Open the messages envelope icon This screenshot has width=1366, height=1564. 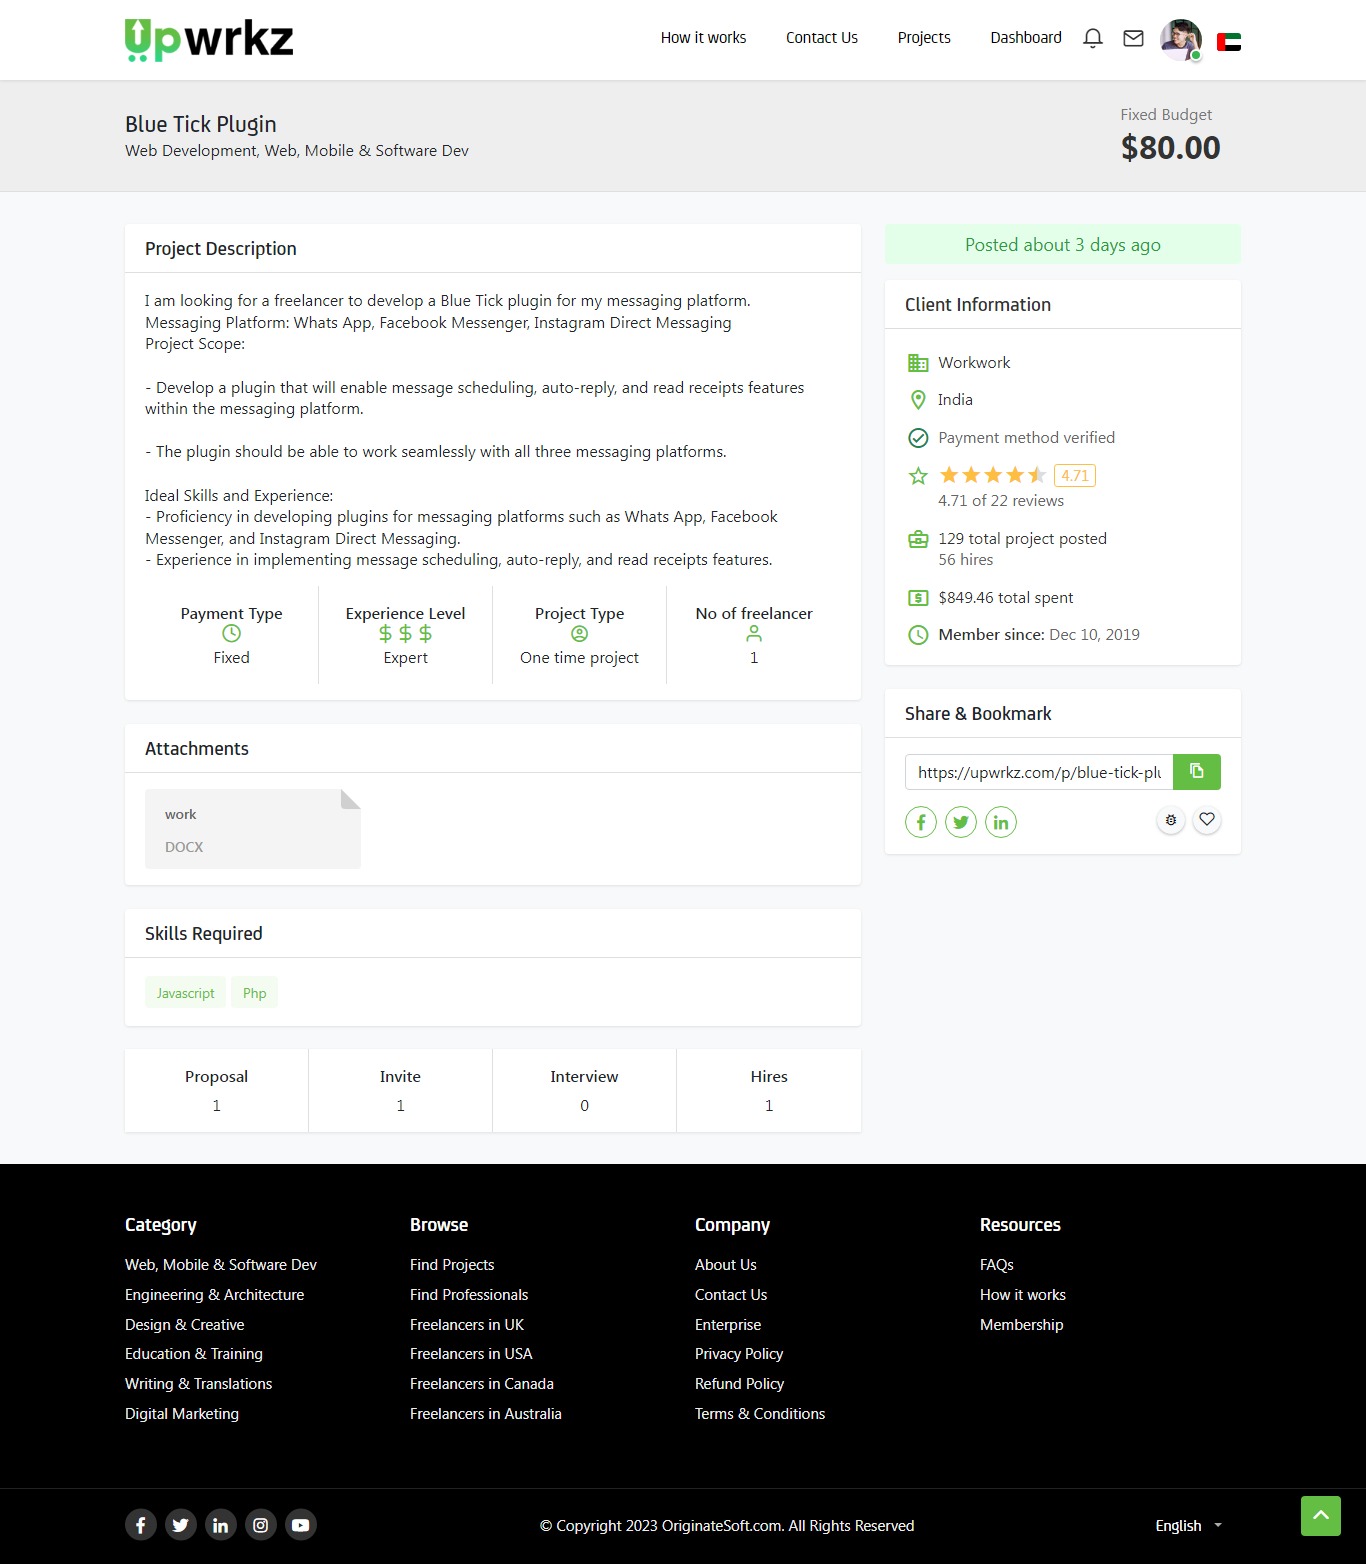1133,38
